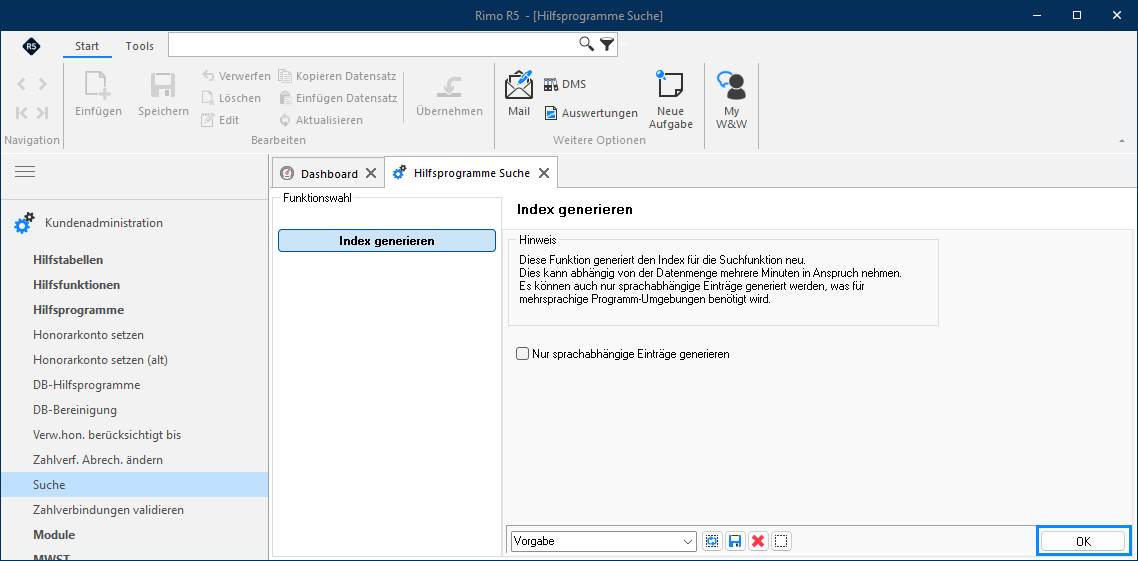Screen dimensions: 1138x561
Task: Close the Hilfsprogramme Suche tab
Action: 543,173
